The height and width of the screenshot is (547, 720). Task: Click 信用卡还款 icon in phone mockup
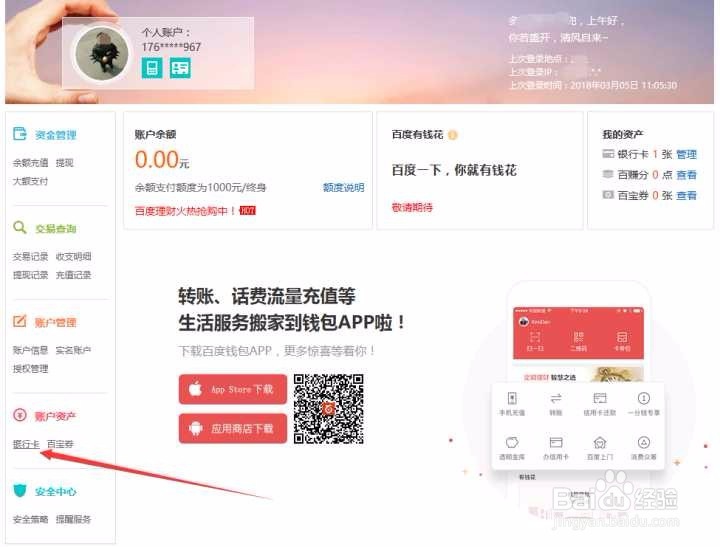coord(600,398)
